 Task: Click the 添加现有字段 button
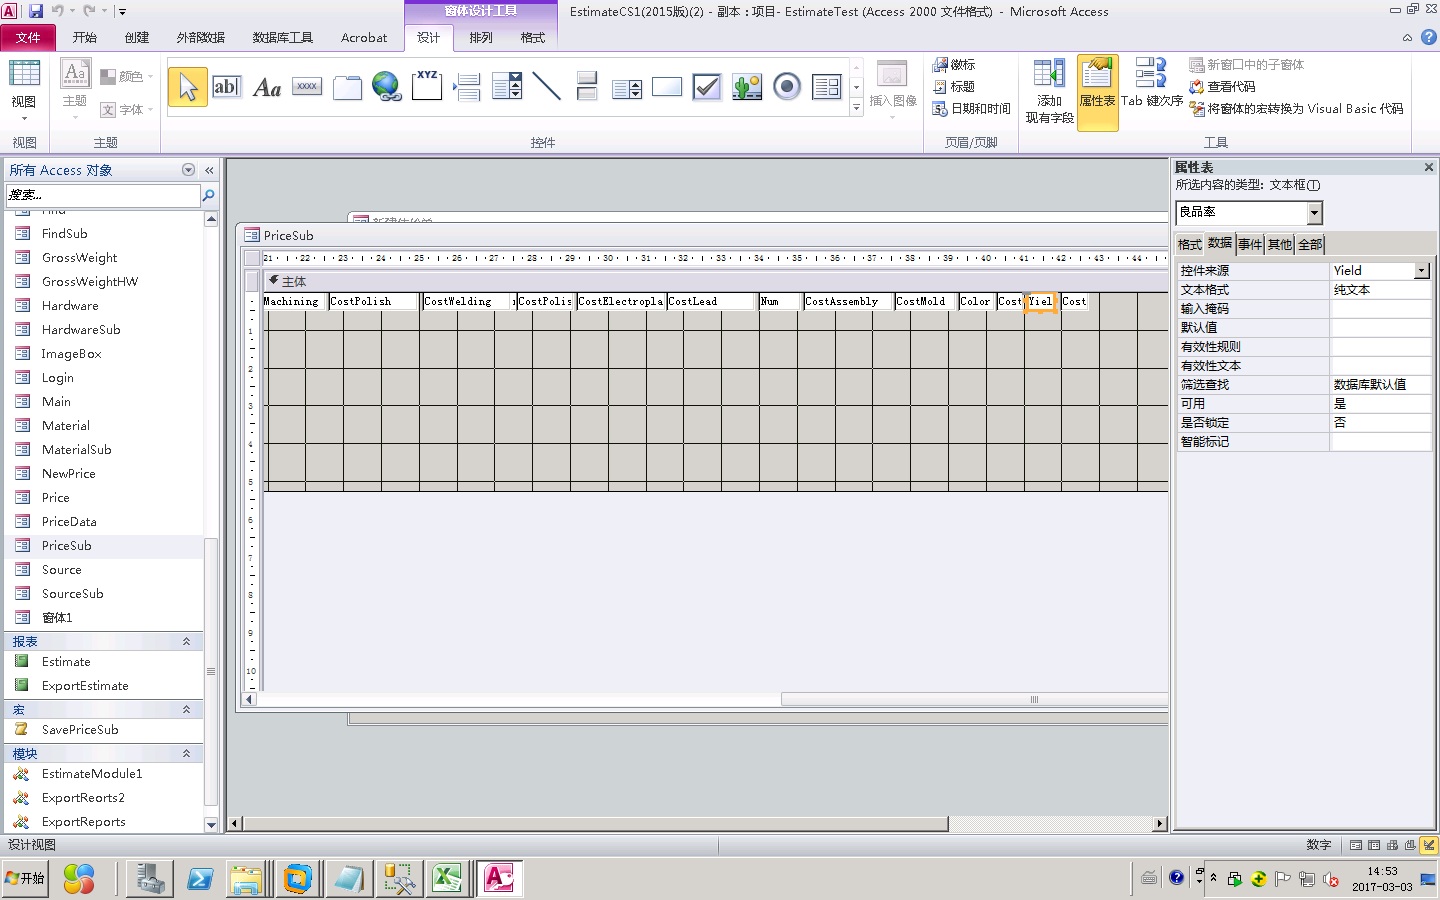(1049, 92)
